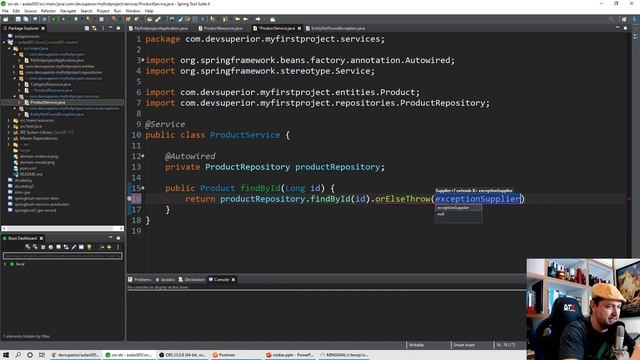
Task: Expand src/test/java folder
Action: click(x=9, y=127)
